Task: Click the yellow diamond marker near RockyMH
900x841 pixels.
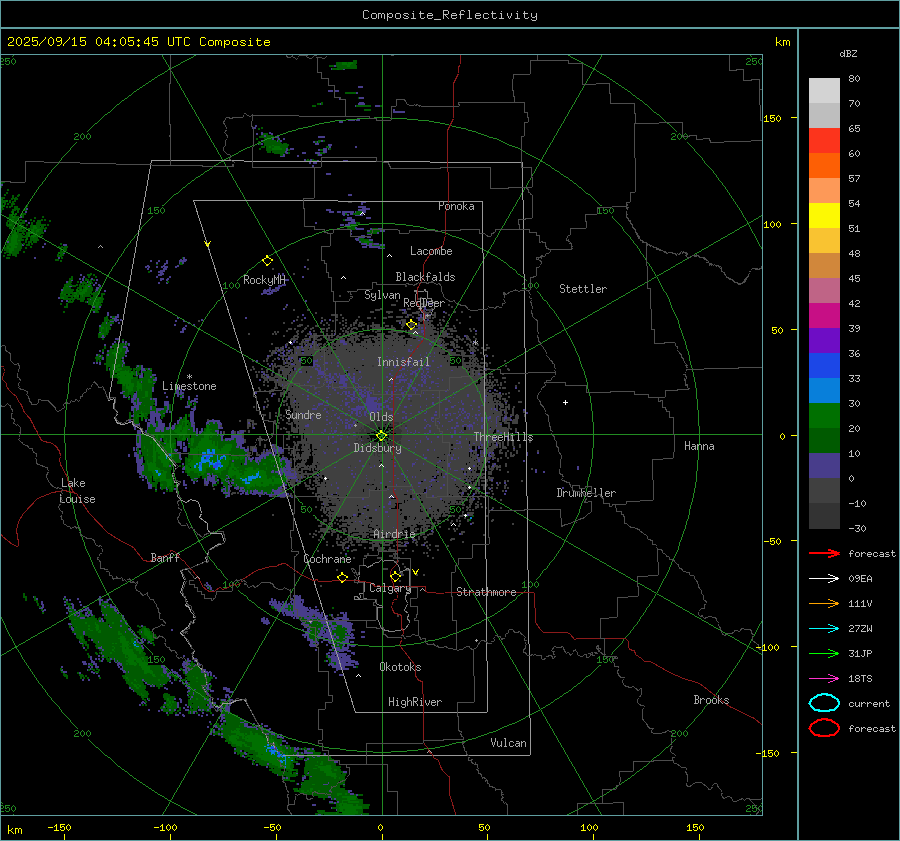Action: pyautogui.click(x=267, y=261)
